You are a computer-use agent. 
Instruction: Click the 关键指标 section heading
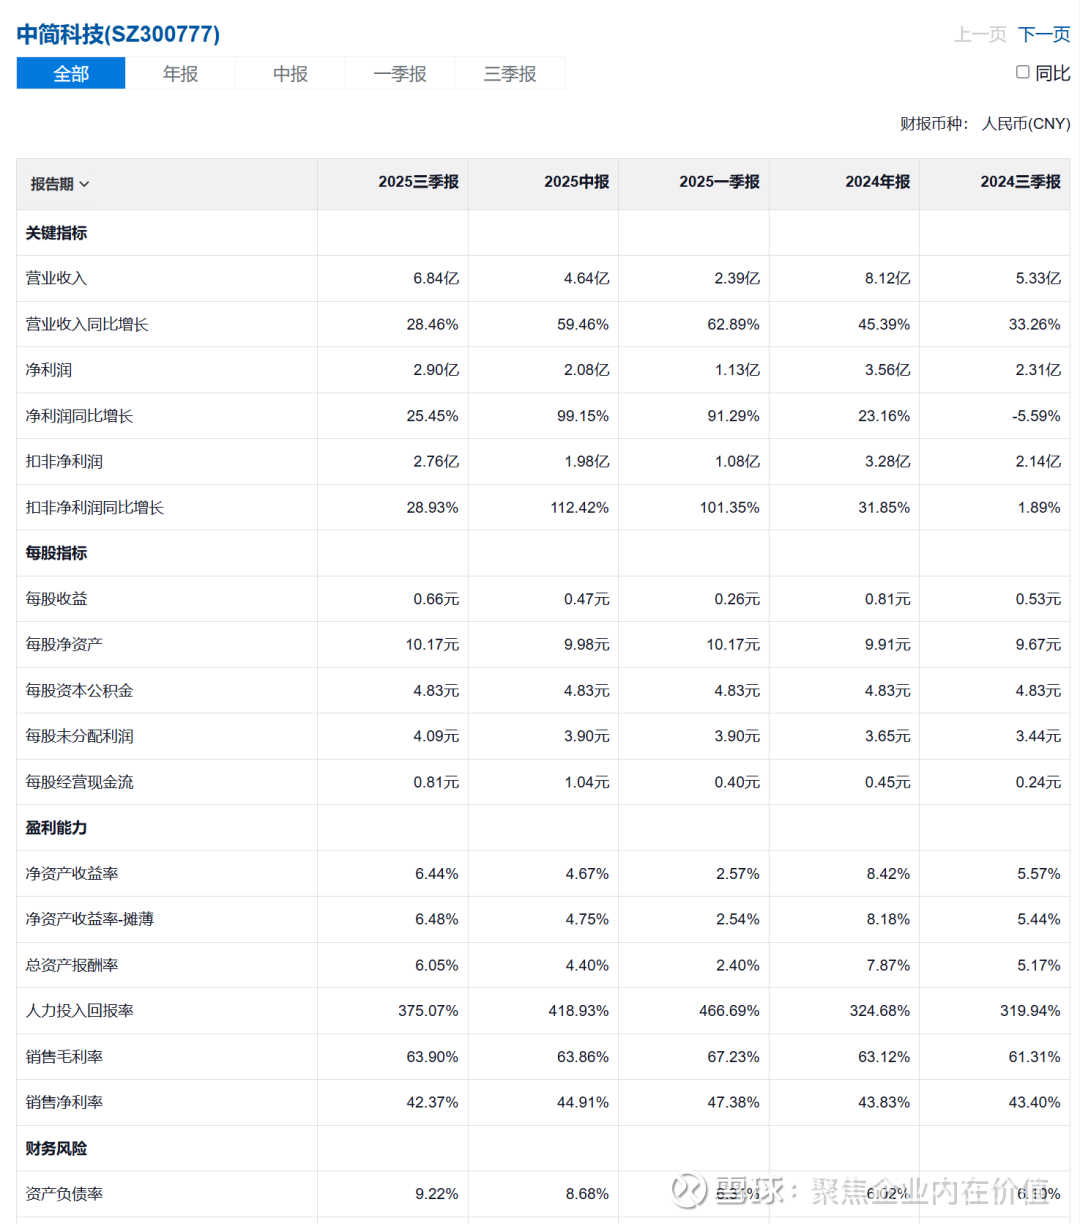pyautogui.click(x=56, y=233)
